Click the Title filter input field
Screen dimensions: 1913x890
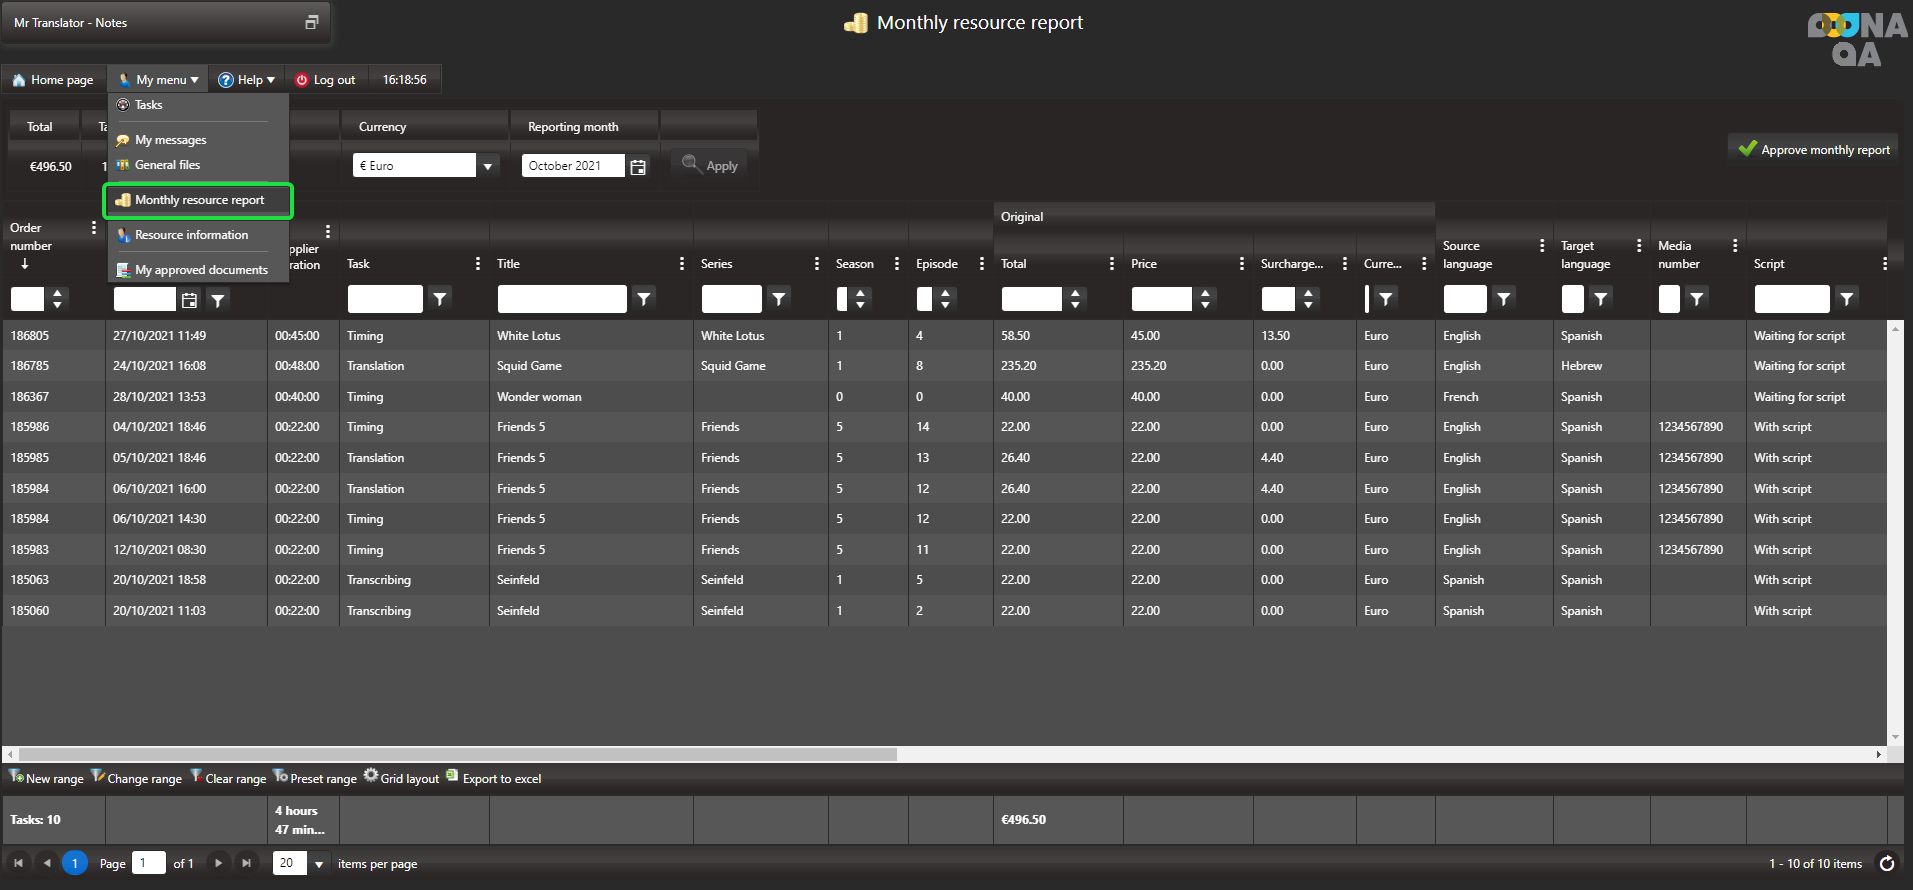(x=561, y=299)
